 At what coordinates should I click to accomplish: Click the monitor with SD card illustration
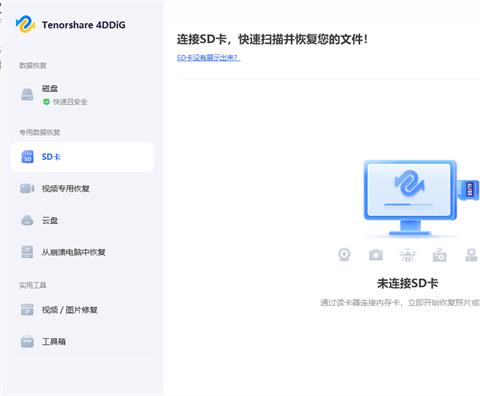pyautogui.click(x=421, y=198)
